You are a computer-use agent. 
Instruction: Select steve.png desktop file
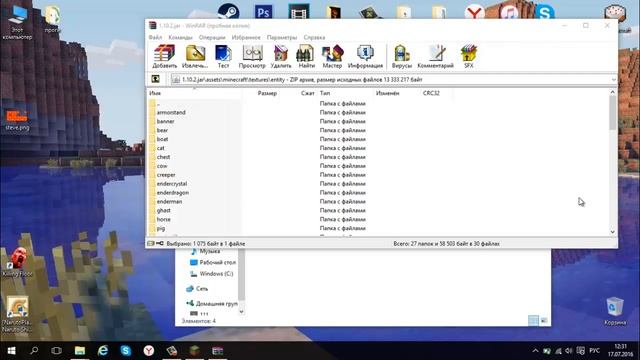17,120
